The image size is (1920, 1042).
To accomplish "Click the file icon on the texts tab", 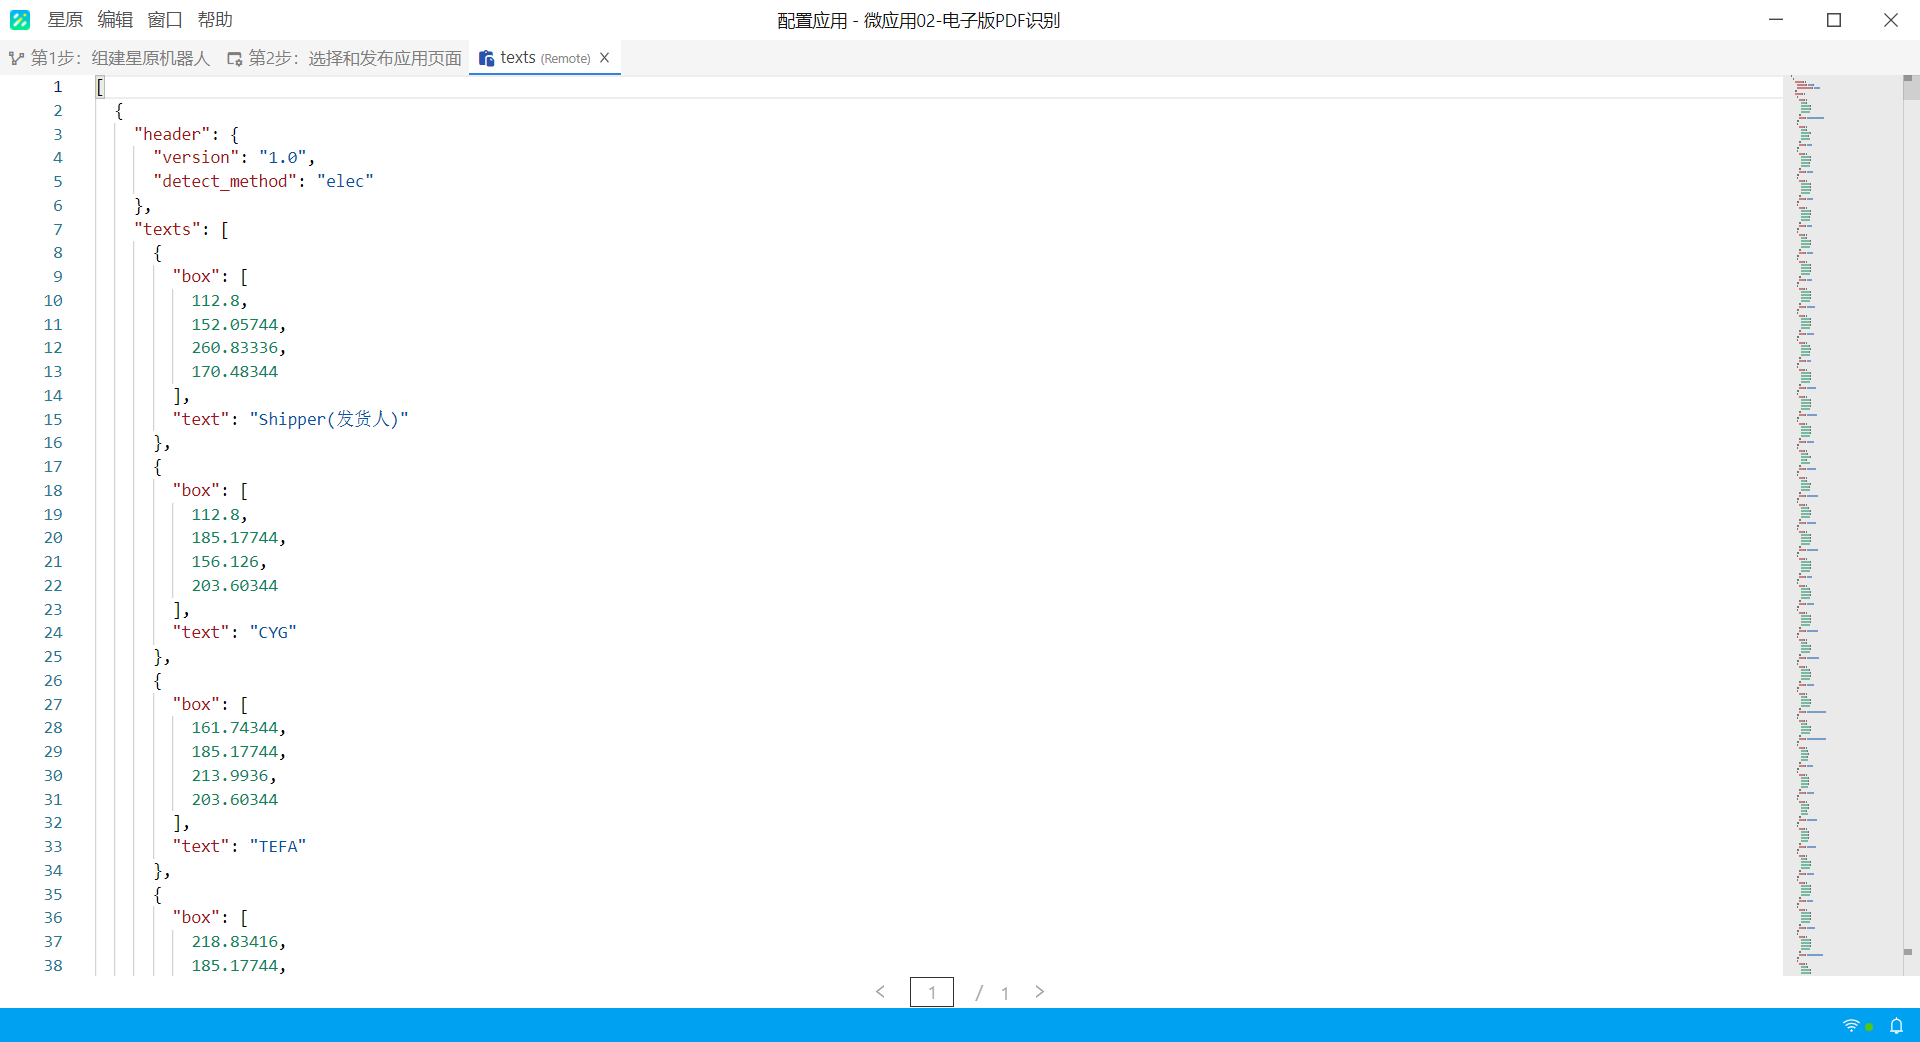I will click(x=487, y=59).
